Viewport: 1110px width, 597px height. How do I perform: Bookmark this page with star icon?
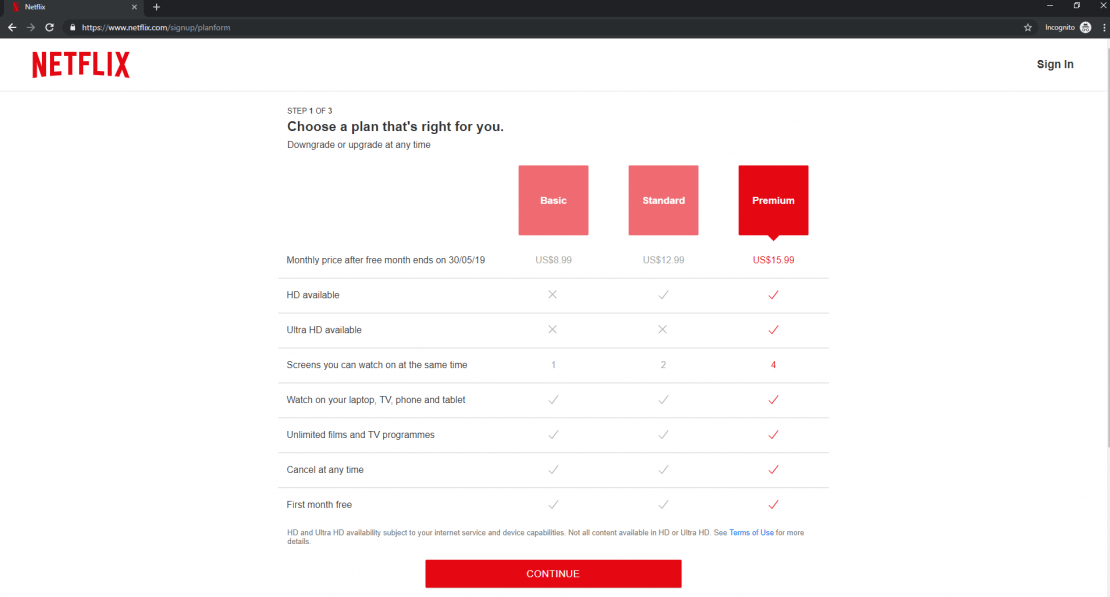[x=1027, y=27]
